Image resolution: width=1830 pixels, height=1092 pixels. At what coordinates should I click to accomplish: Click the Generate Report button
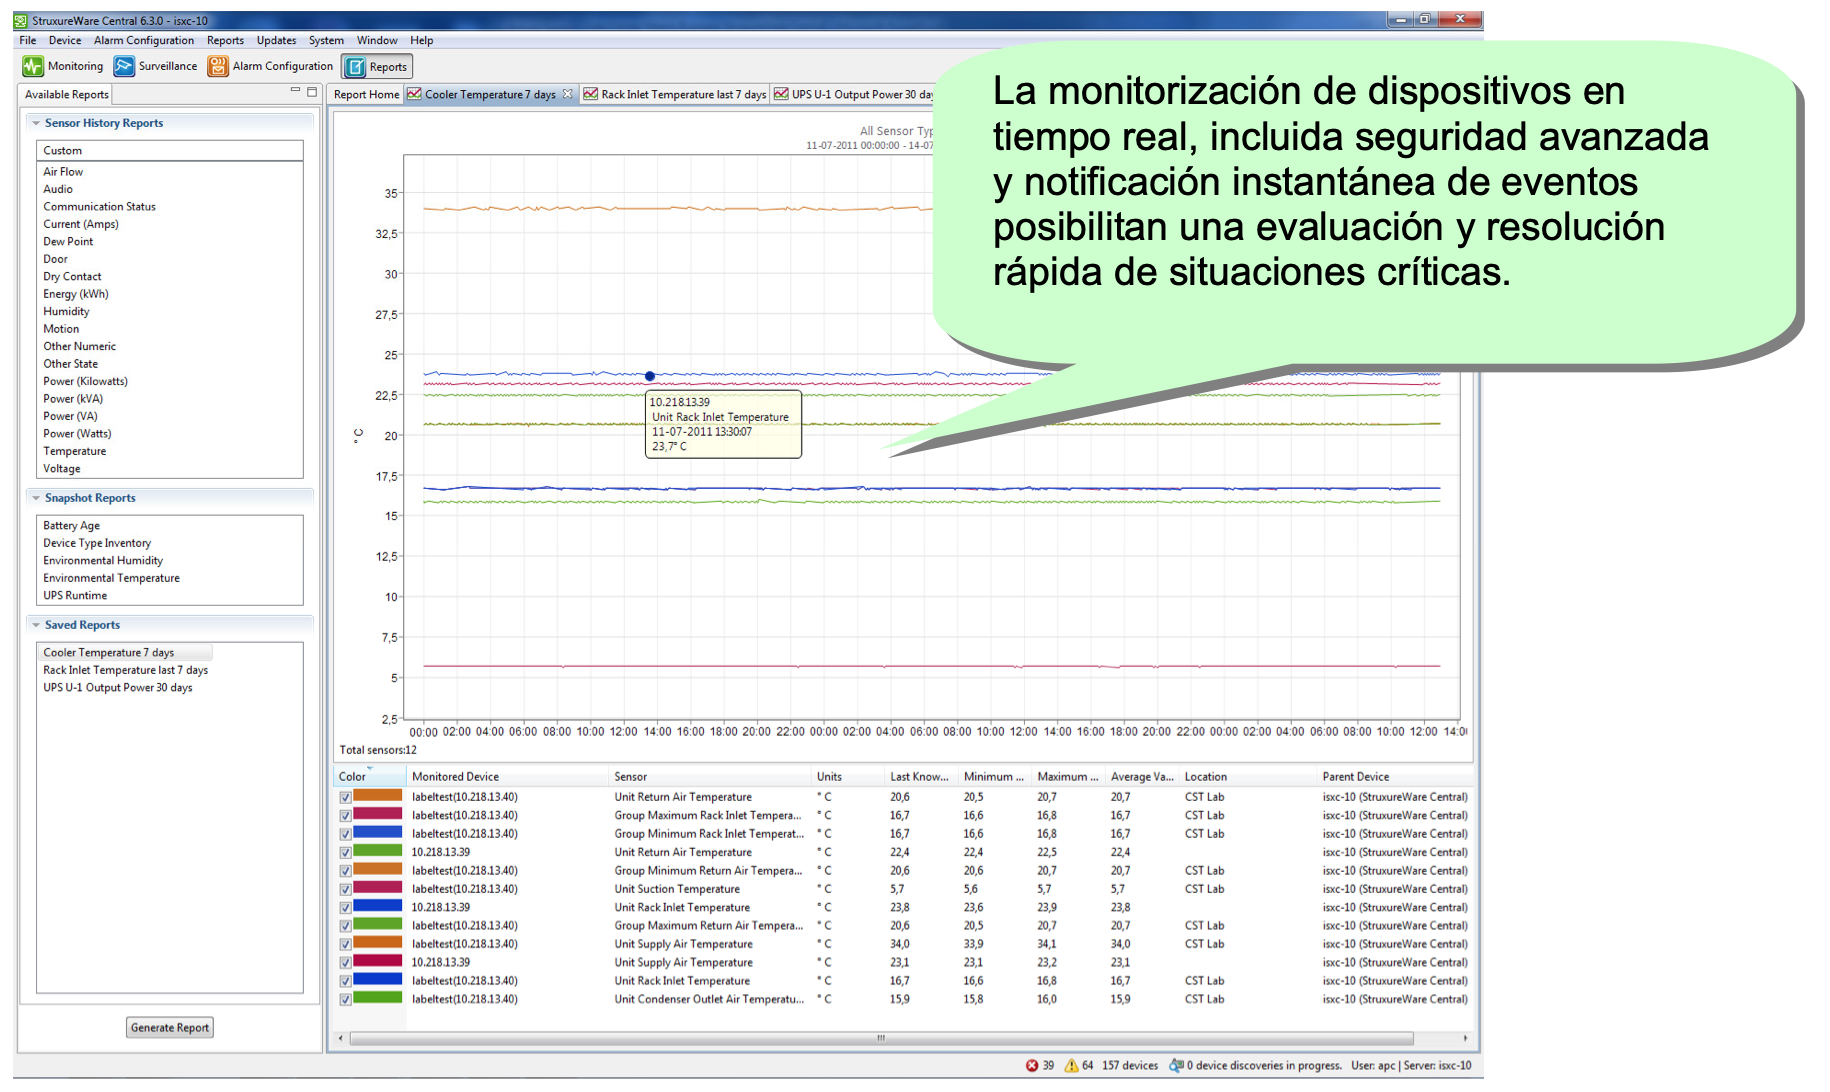coord(170,1028)
